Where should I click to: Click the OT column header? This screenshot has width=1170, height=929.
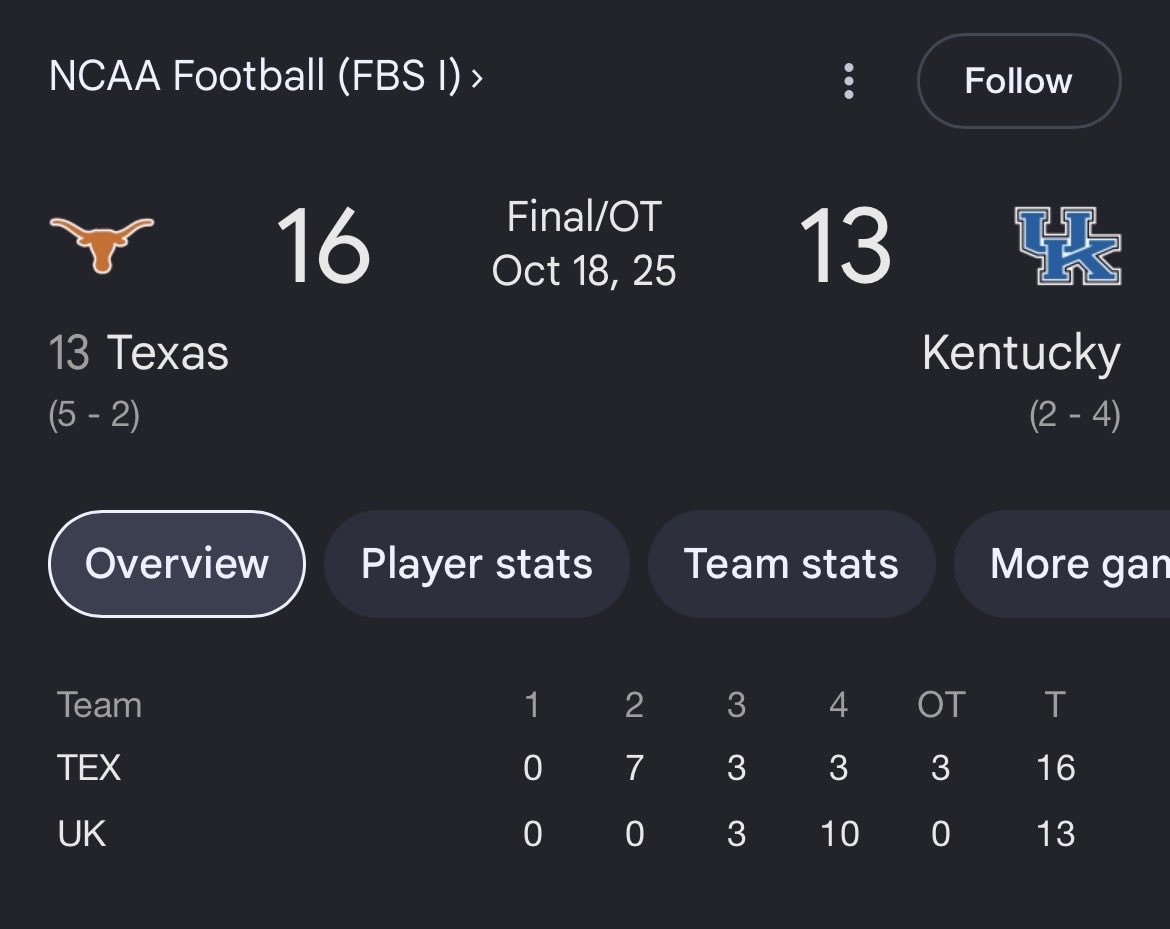(941, 704)
